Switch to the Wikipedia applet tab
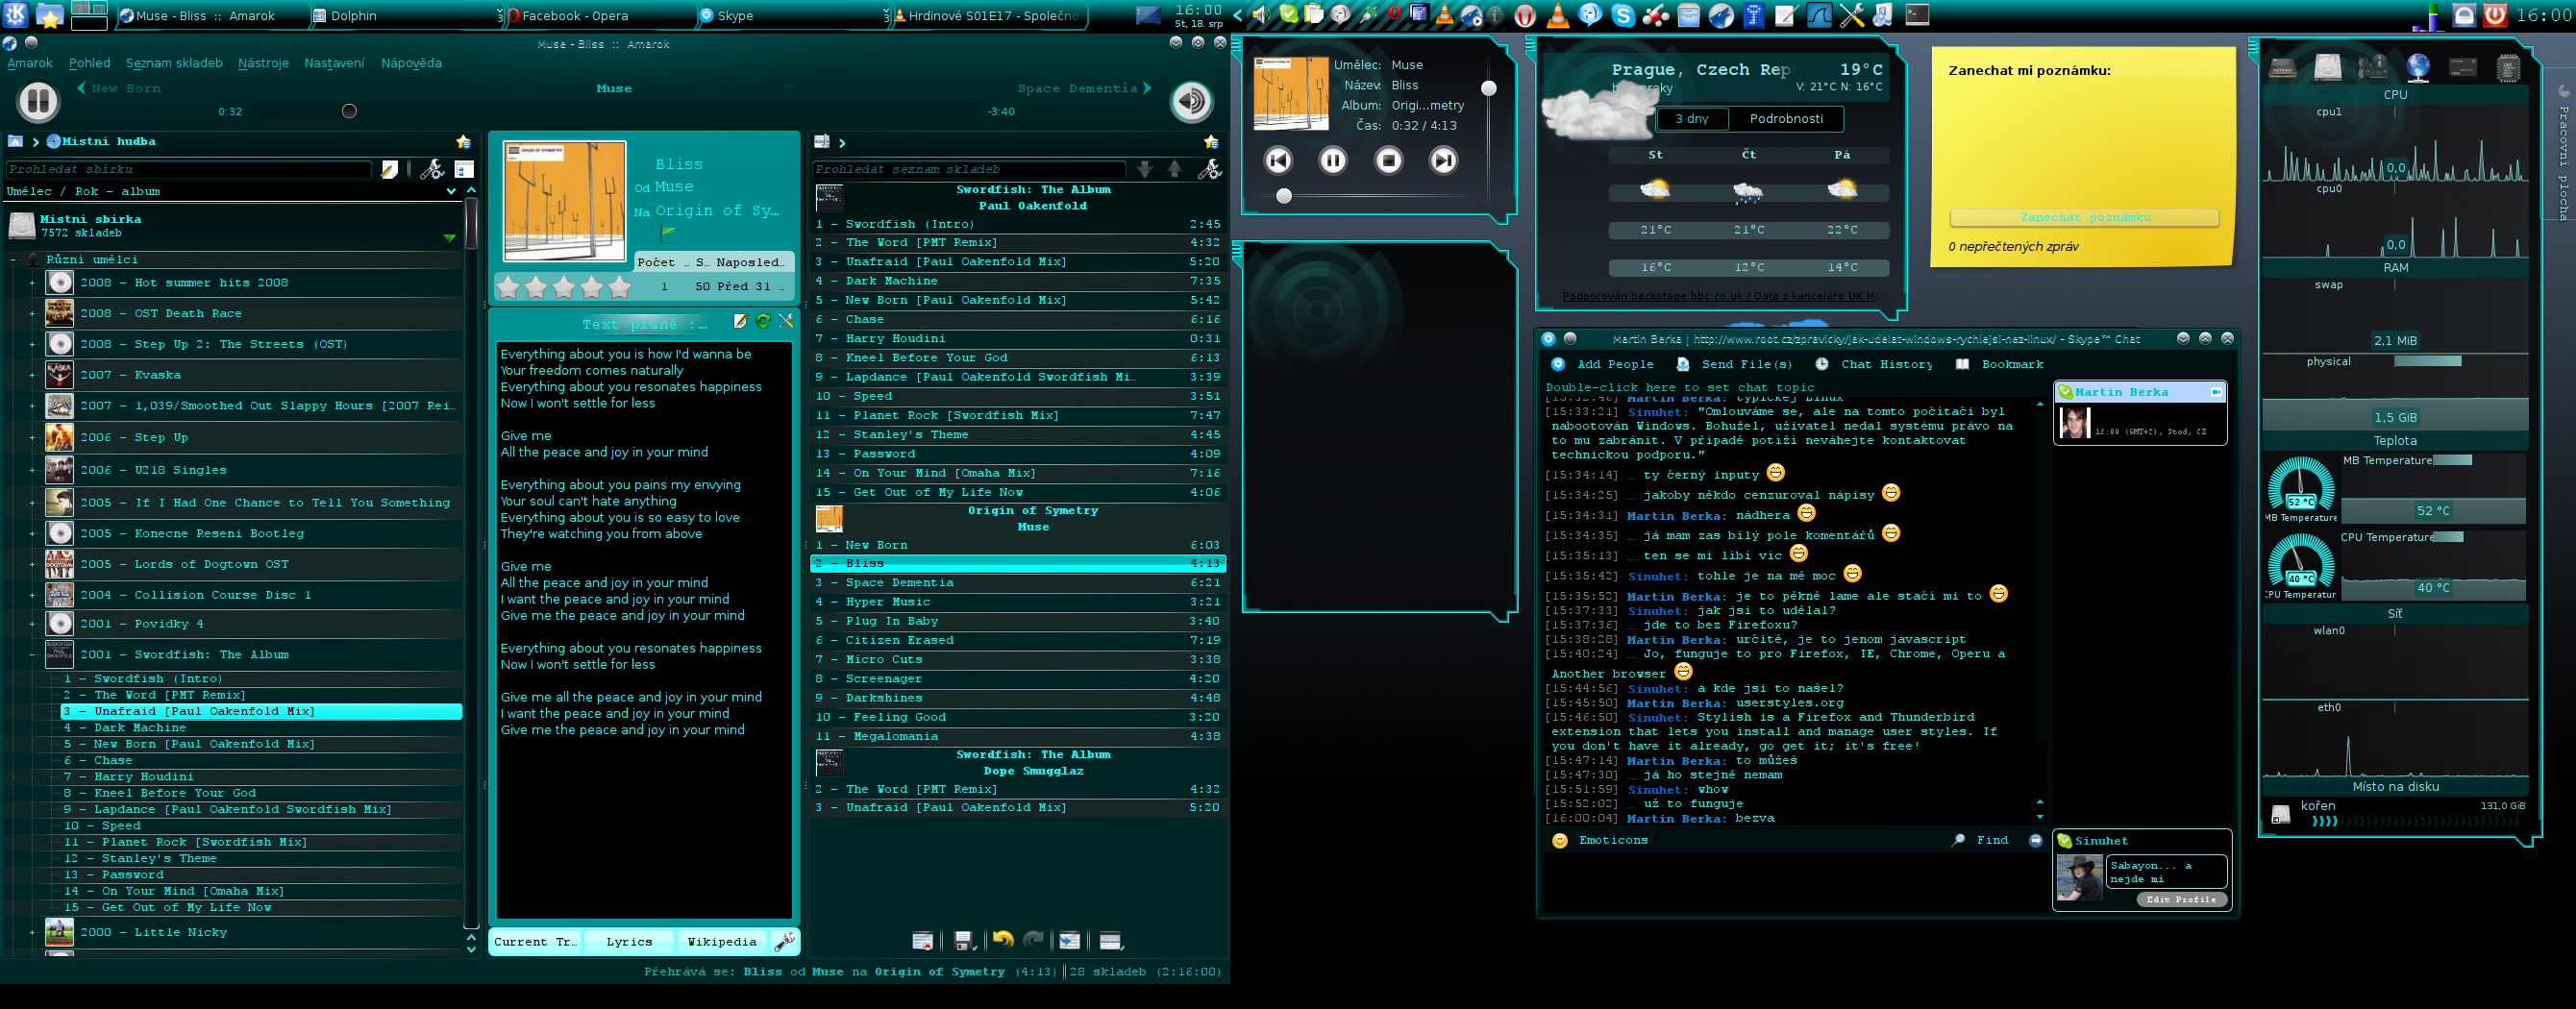The height and width of the screenshot is (1009, 2576). tap(722, 941)
